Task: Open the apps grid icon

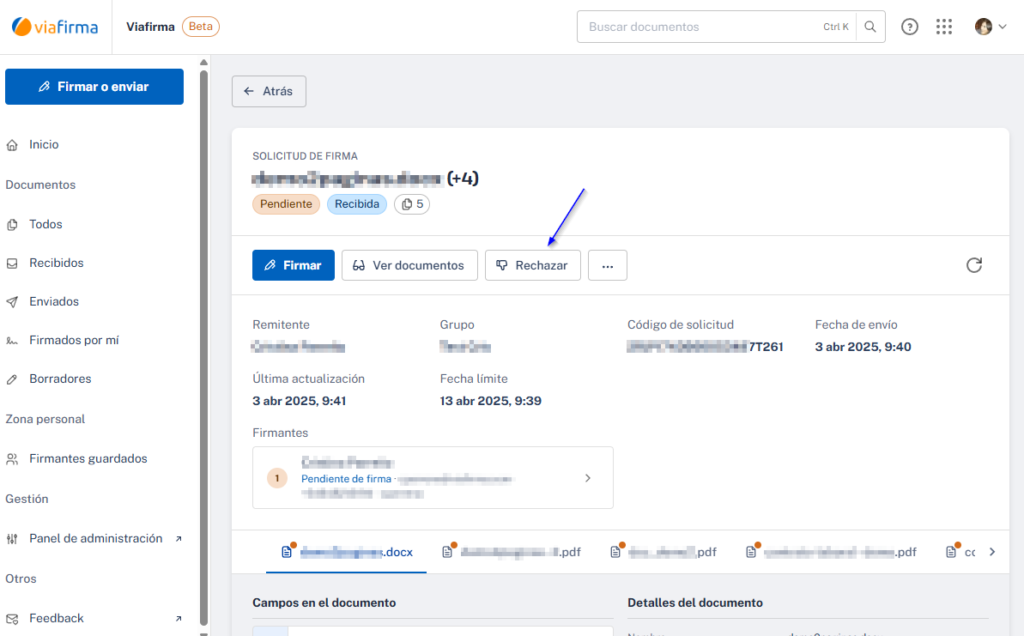Action: [944, 27]
